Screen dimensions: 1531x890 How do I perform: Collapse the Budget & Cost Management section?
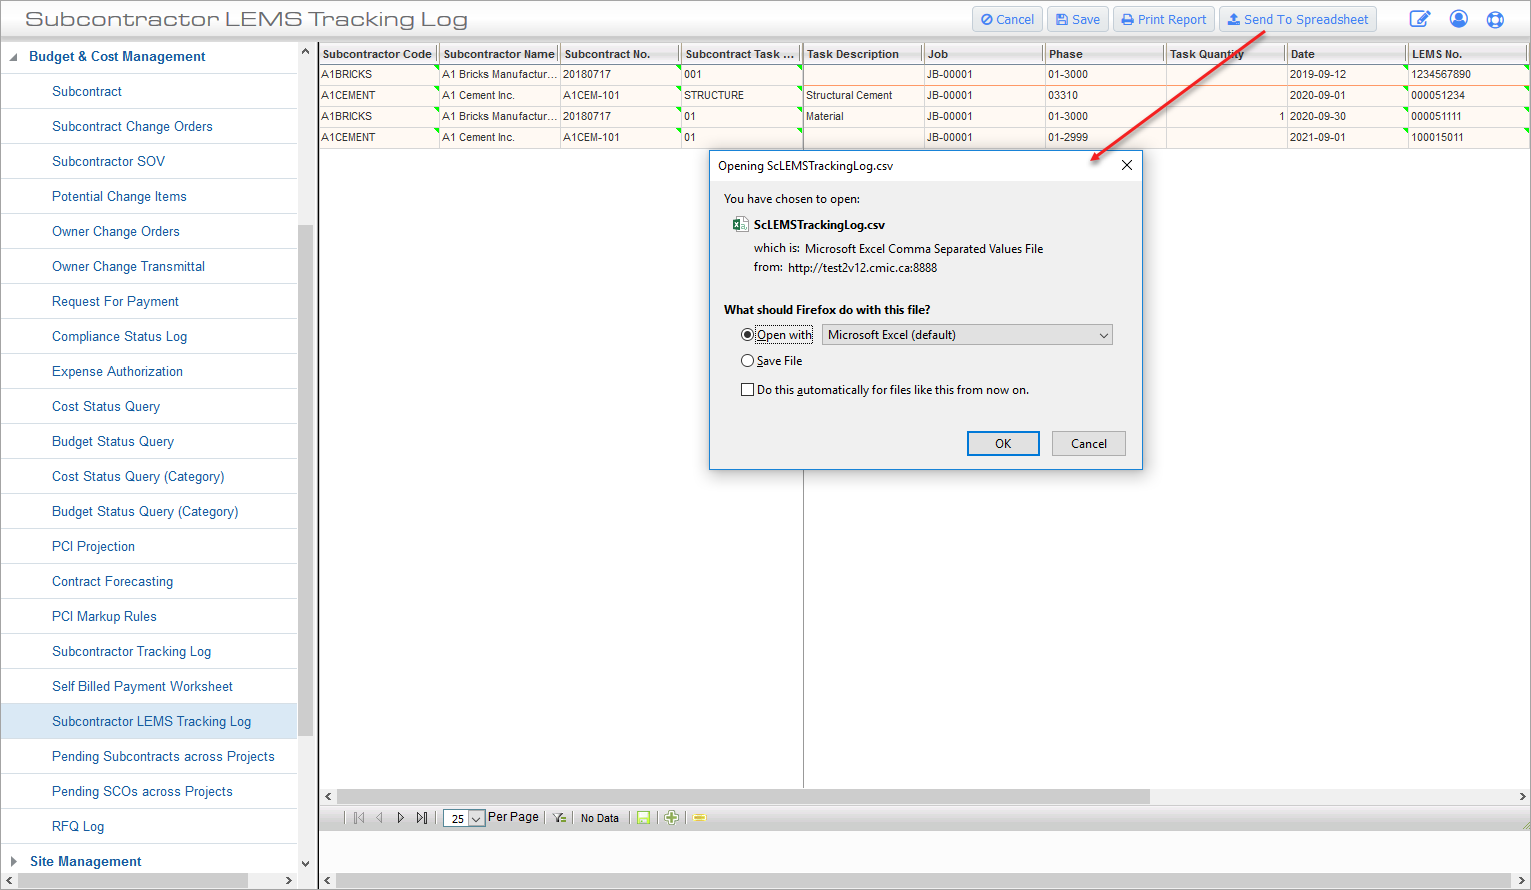point(14,57)
